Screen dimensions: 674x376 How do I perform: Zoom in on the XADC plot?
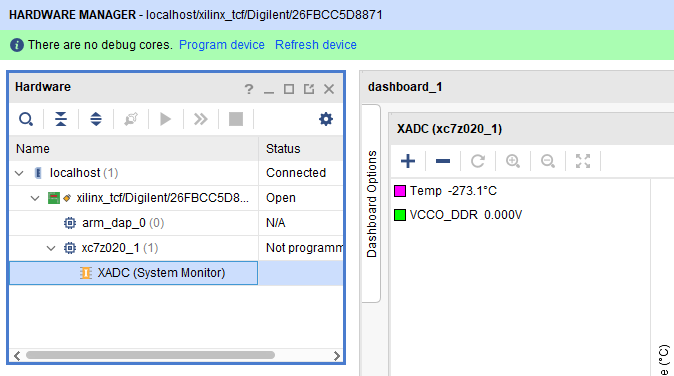click(x=513, y=161)
